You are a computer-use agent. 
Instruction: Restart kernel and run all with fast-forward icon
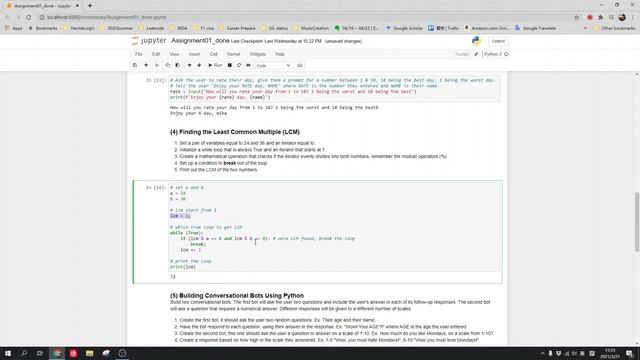pos(248,65)
